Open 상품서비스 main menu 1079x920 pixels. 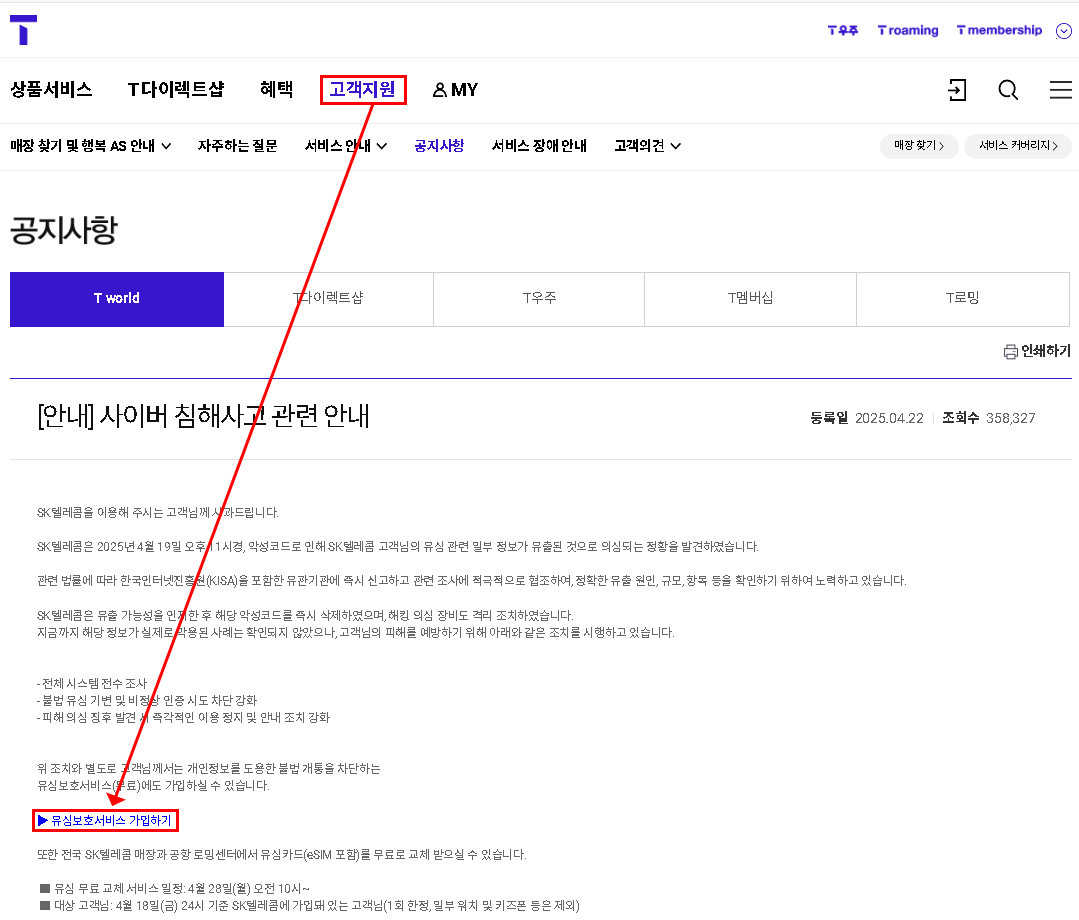51,89
